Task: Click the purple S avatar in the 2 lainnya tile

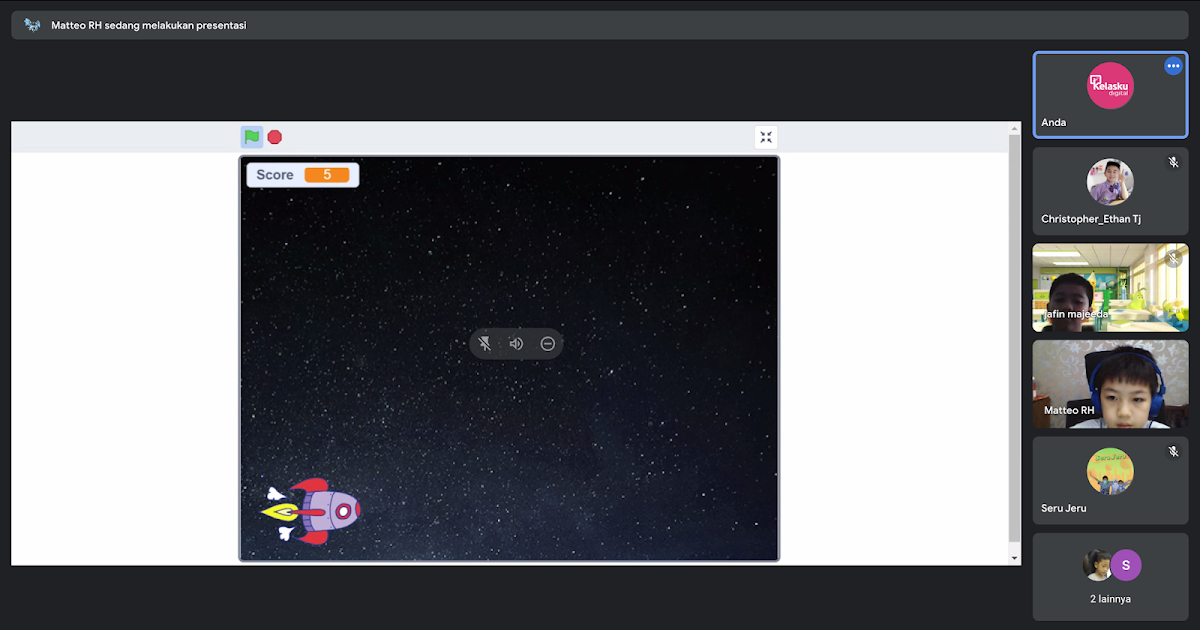Action: (x=1126, y=565)
